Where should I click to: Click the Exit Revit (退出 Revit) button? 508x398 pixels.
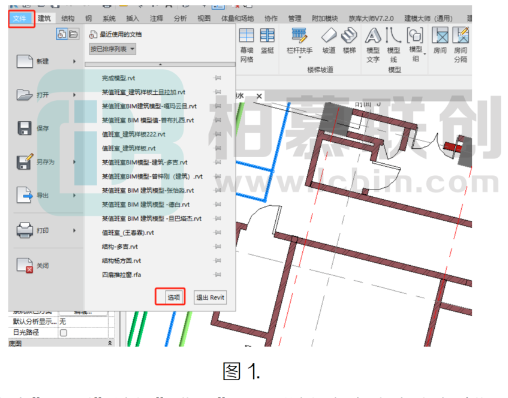click(210, 297)
